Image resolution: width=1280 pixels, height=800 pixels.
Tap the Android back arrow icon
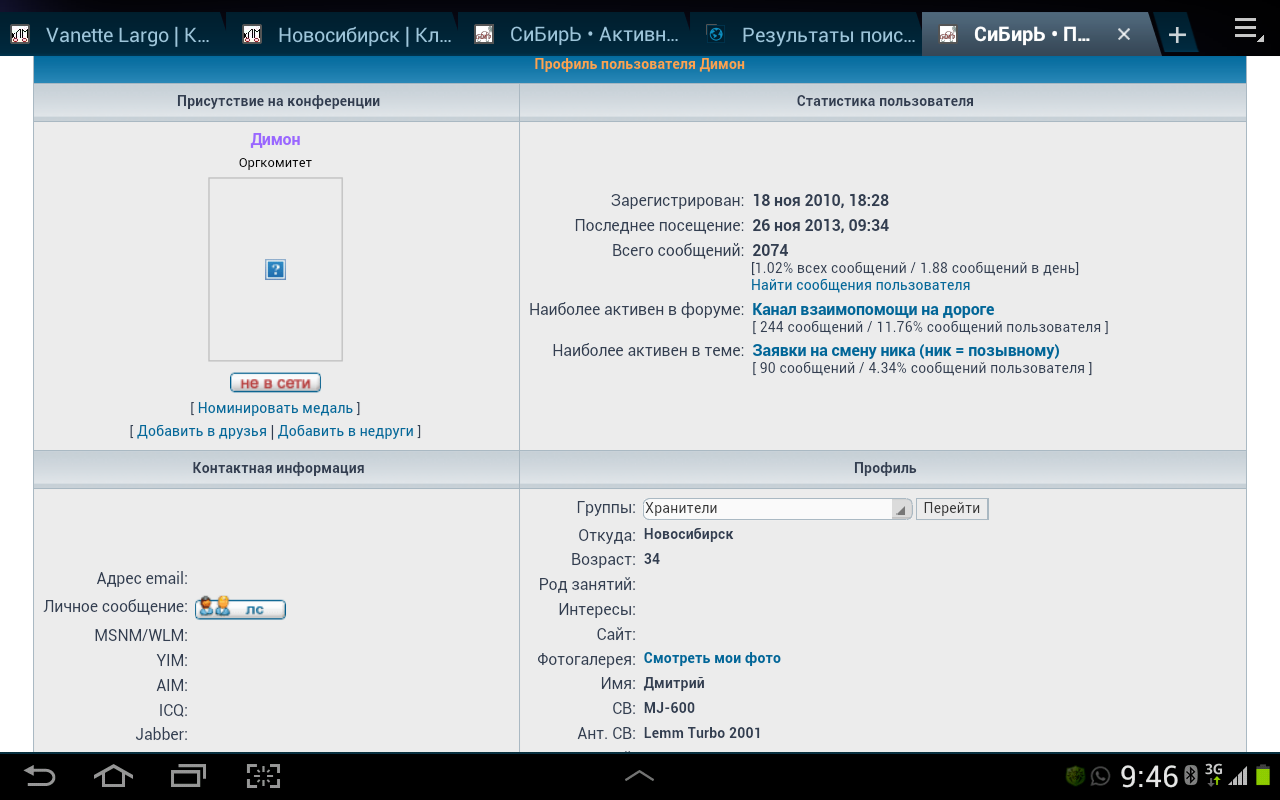coord(40,776)
